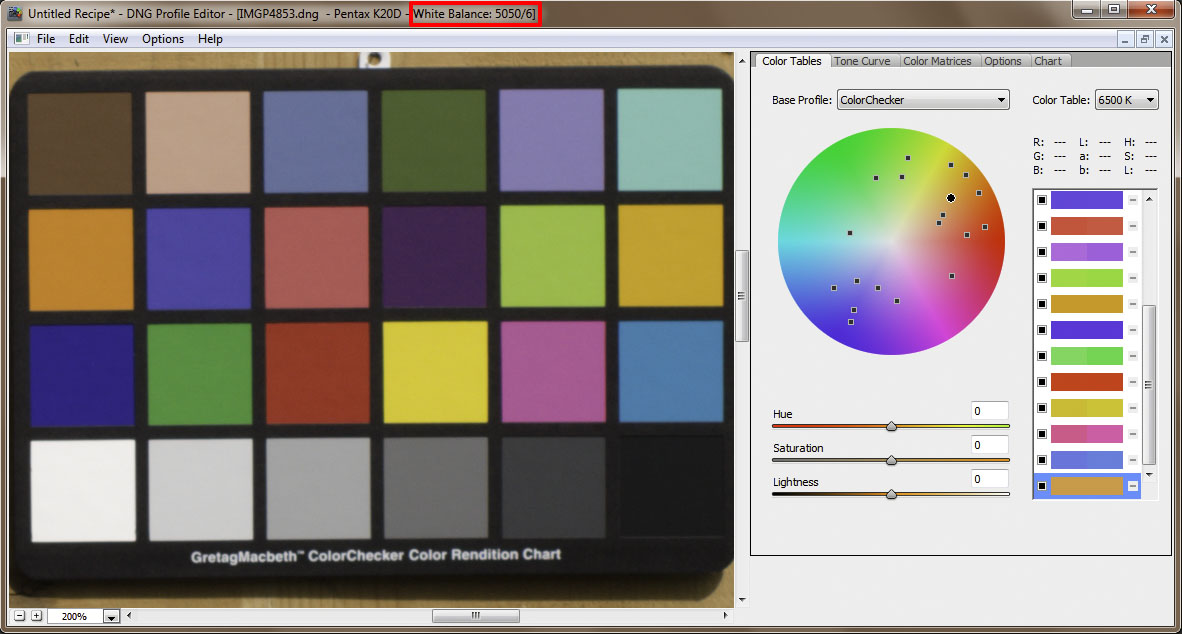Toggle checkbox for the periwinkle blue row

(1042, 460)
